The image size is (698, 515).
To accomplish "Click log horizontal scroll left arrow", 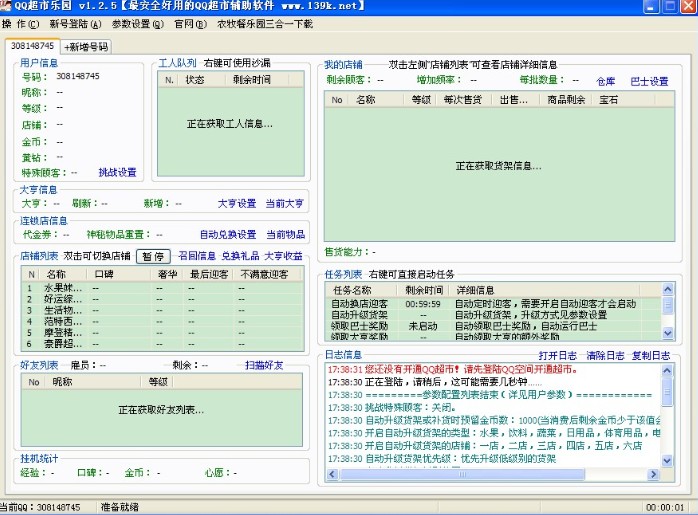I will coord(332,474).
